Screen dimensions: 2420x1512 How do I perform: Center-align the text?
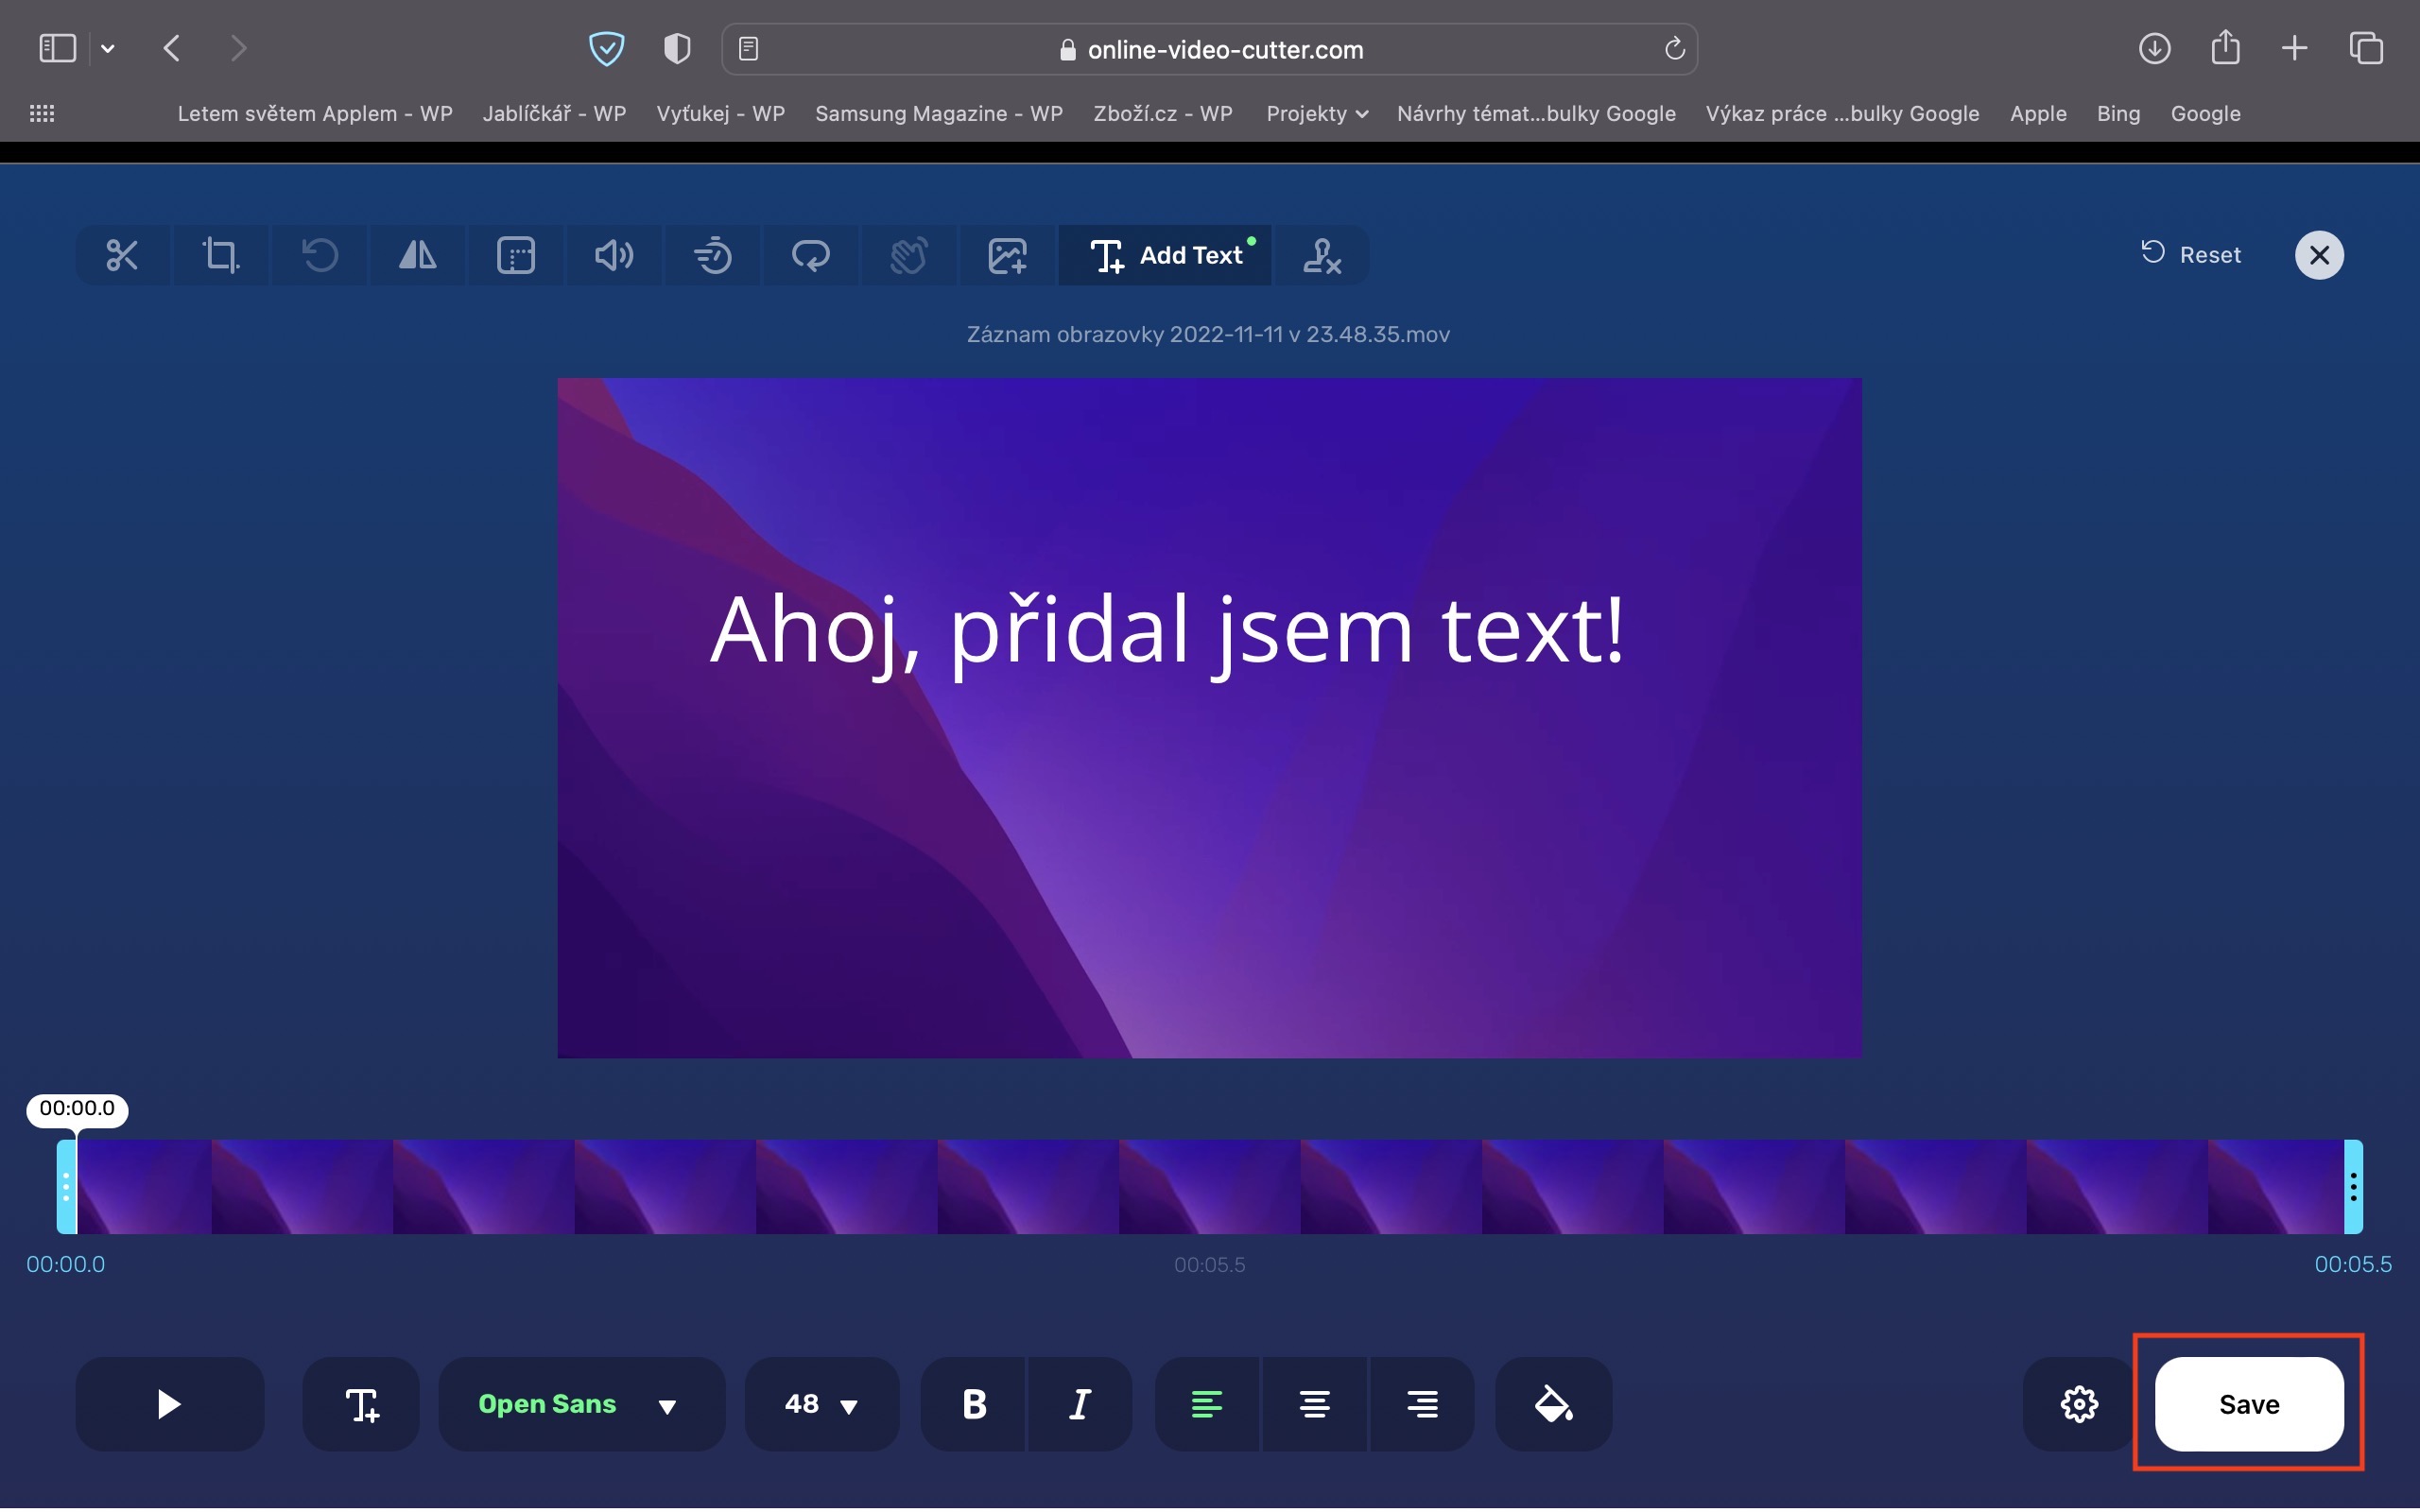click(x=1314, y=1404)
